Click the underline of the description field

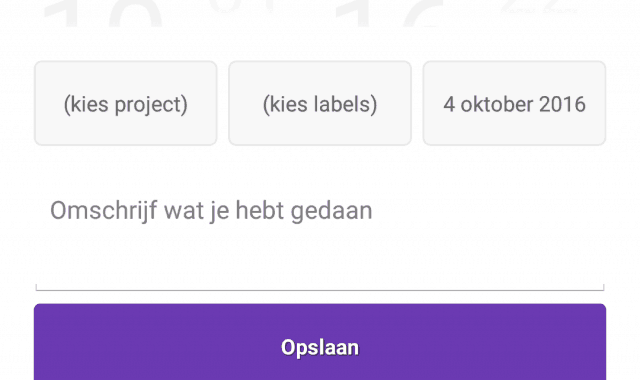pos(320,290)
